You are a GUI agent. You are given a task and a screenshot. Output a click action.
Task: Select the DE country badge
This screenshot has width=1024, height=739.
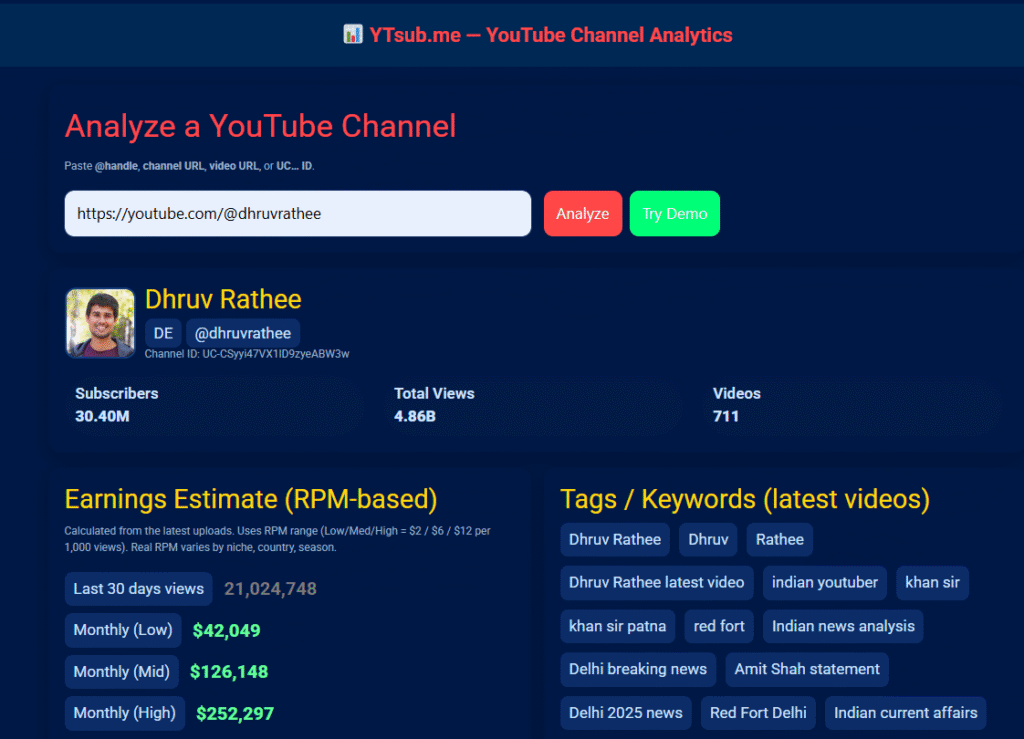[x=162, y=333]
